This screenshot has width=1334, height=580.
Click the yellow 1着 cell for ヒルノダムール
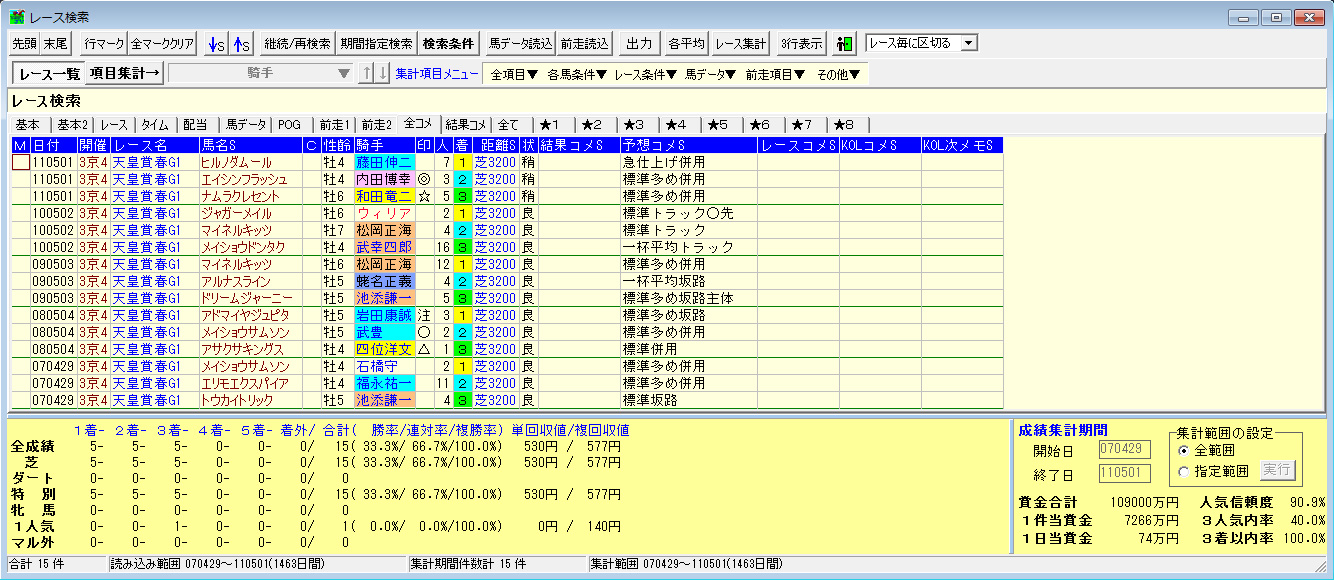462,162
